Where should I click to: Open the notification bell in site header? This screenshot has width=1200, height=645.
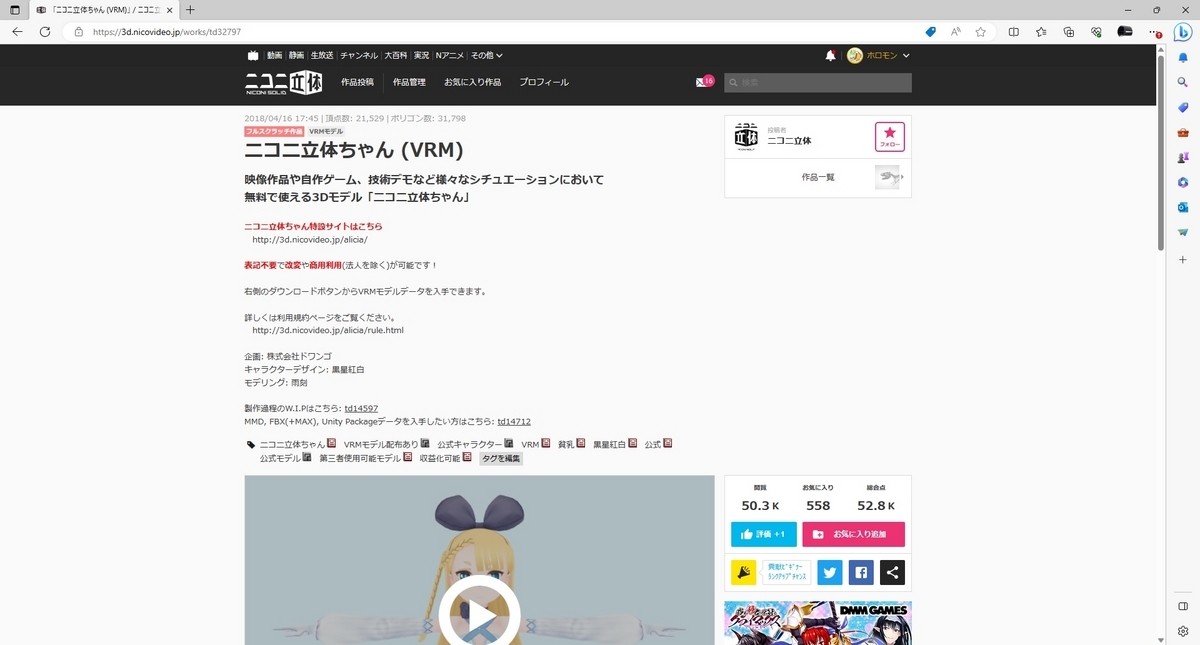[x=830, y=55]
